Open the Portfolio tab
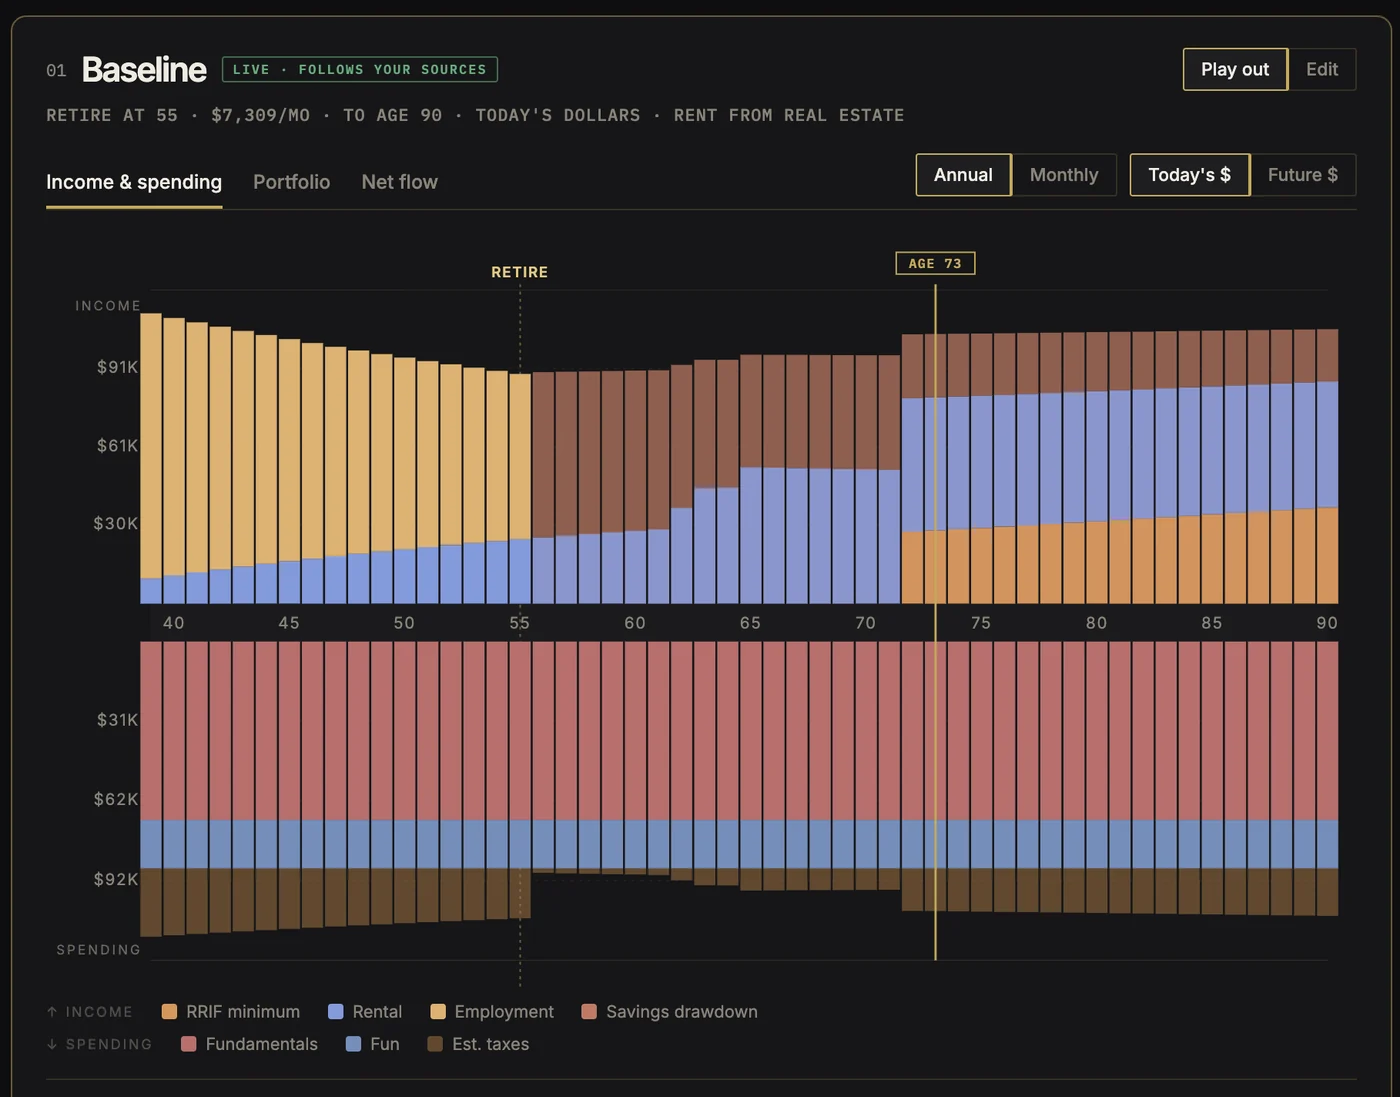 tap(291, 182)
